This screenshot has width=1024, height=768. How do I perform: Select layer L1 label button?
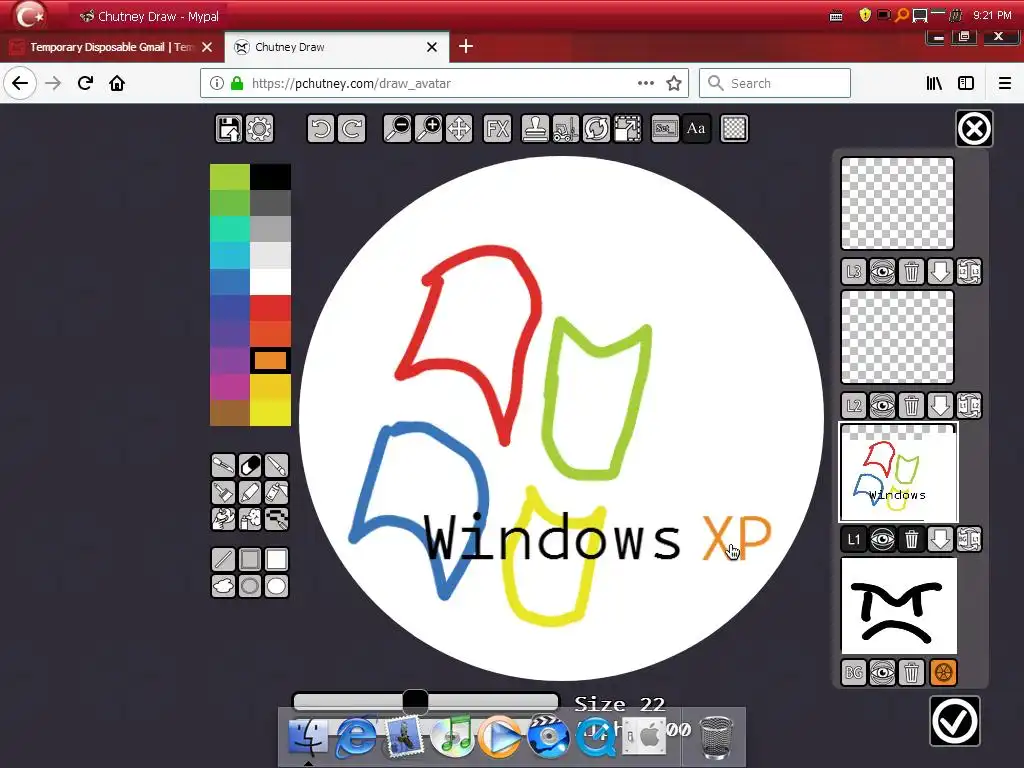coord(854,539)
